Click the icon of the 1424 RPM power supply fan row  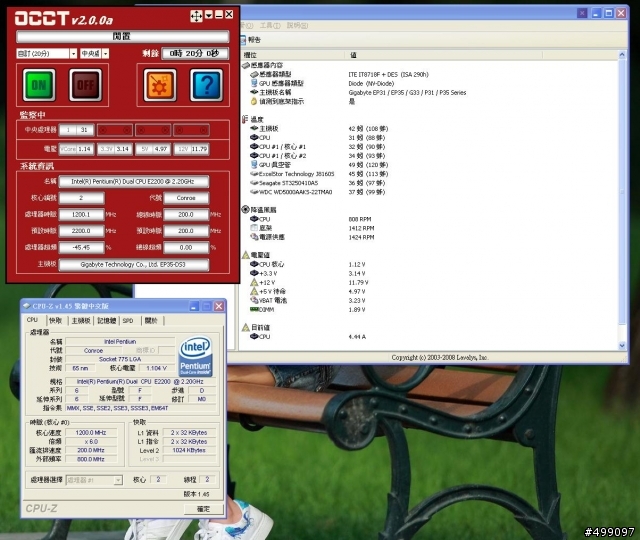point(254,237)
